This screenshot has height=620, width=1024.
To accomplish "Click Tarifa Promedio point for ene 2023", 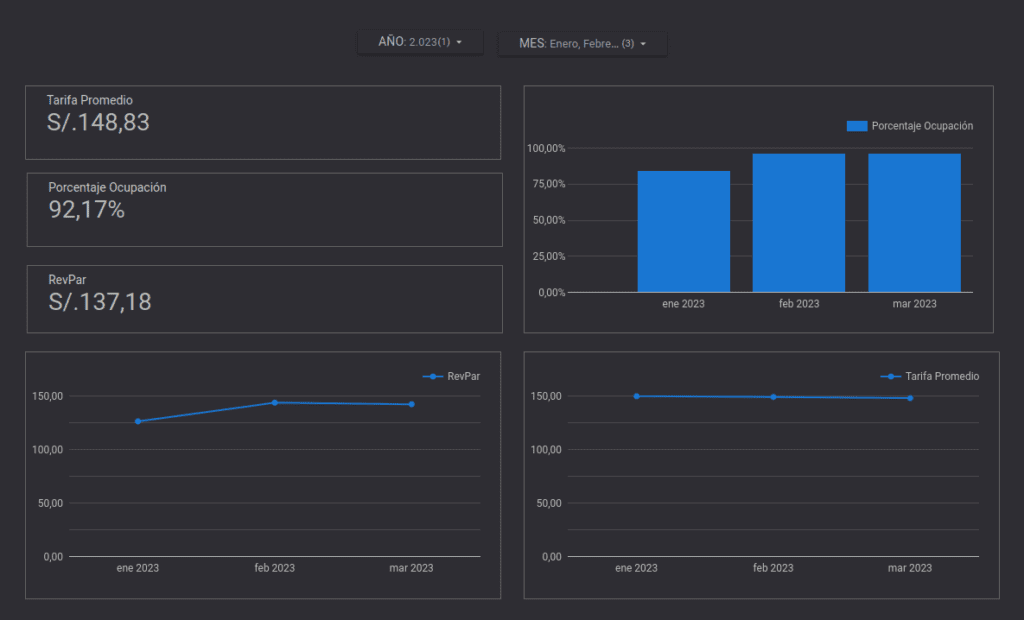I will [636, 396].
